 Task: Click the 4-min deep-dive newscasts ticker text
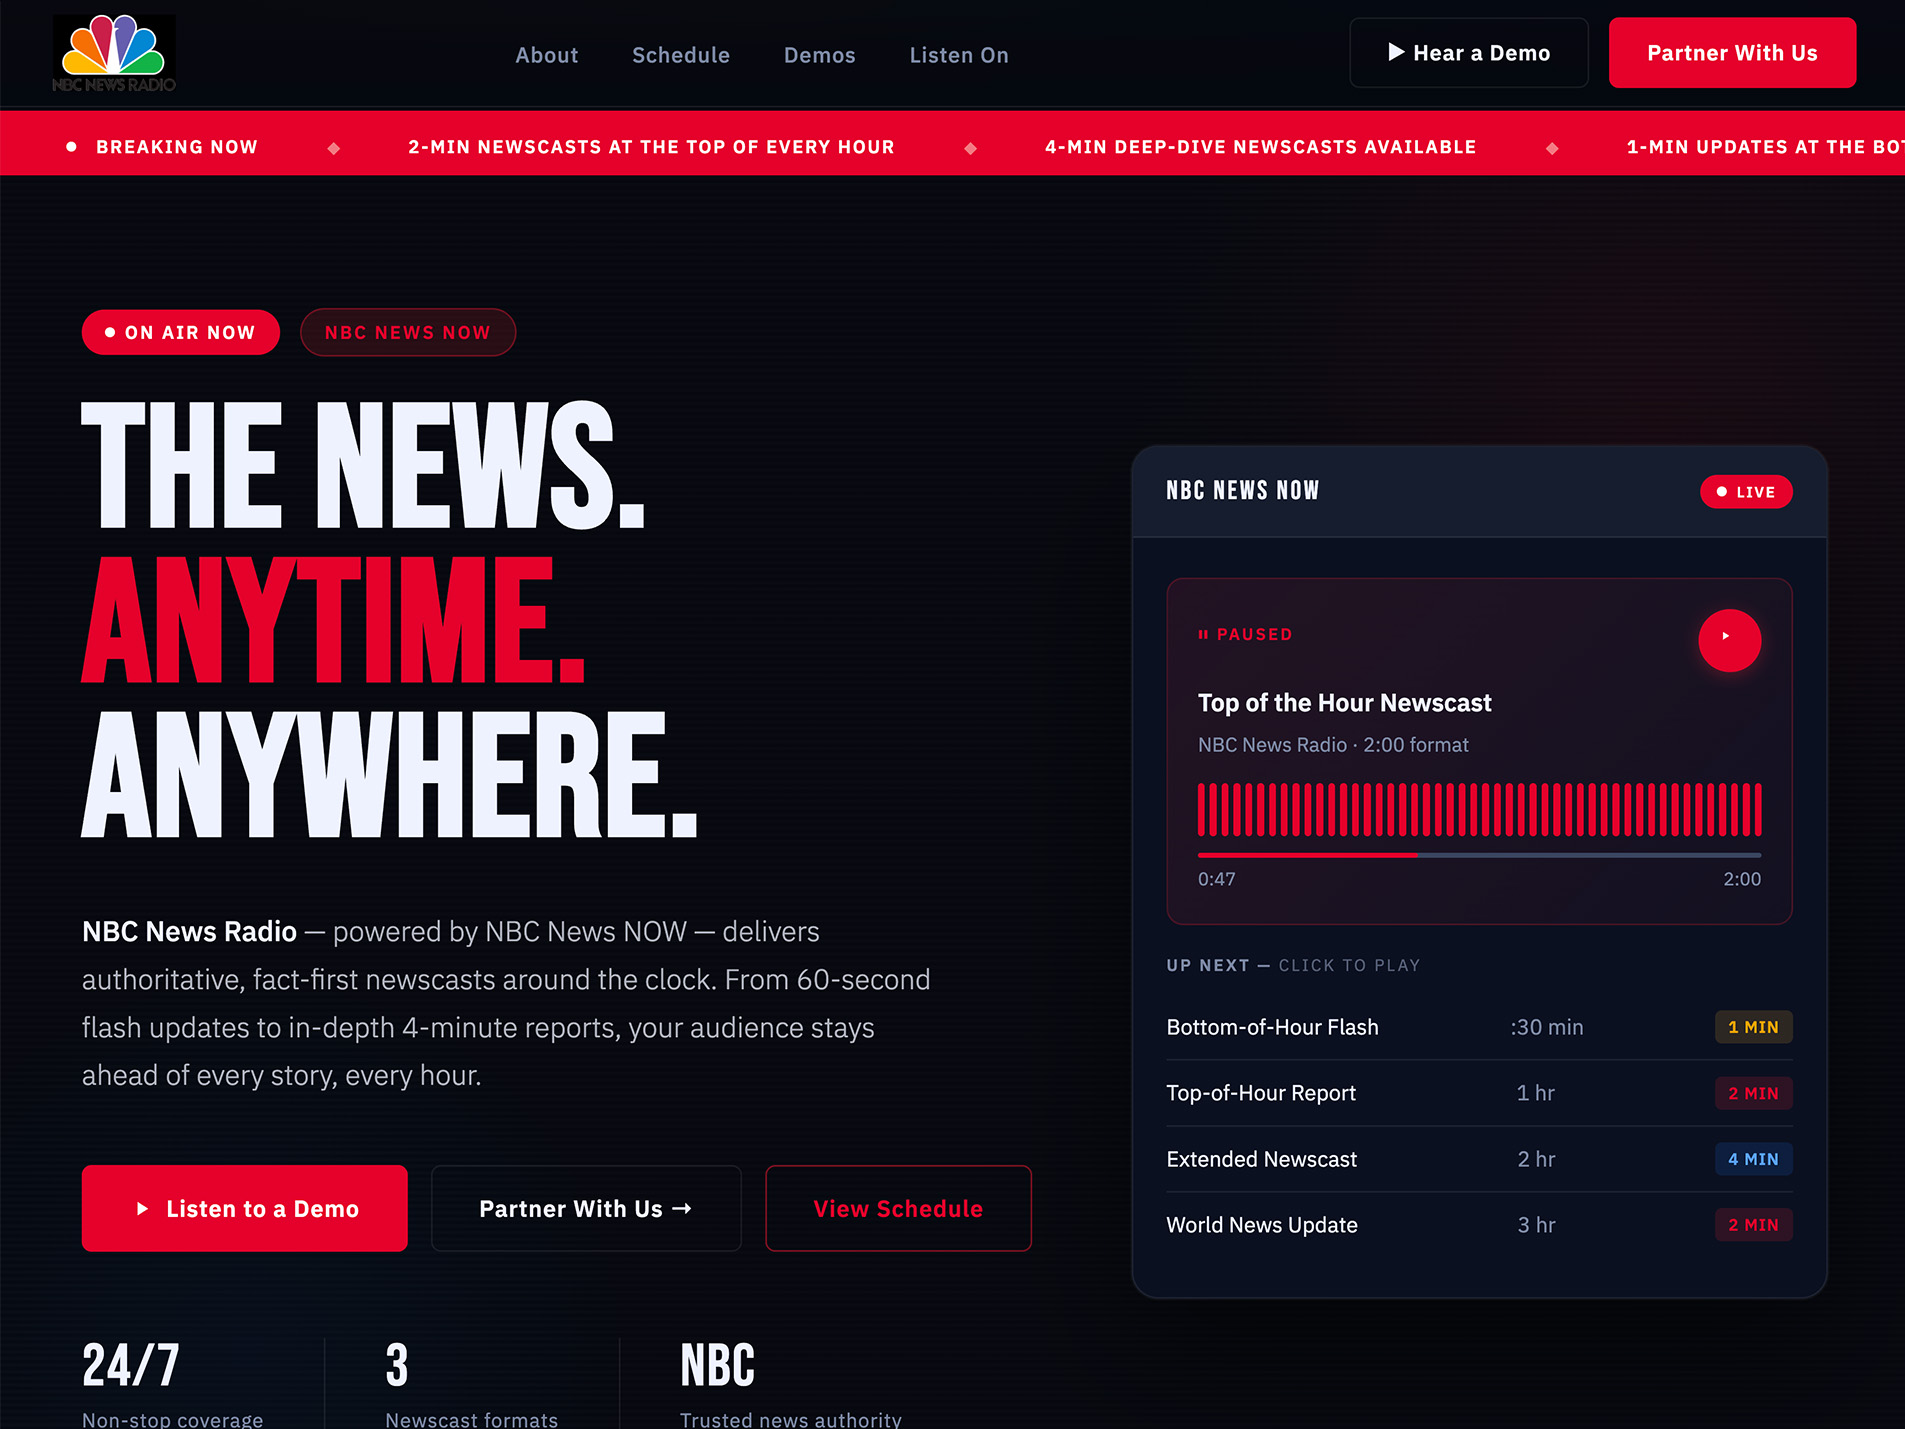[x=1260, y=147]
